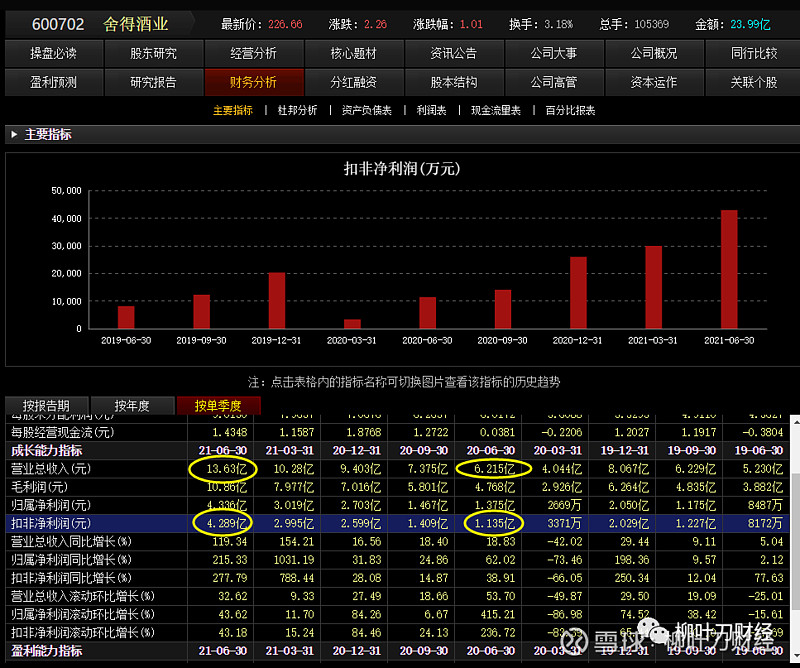Open the 公司高管 tab

click(554, 82)
